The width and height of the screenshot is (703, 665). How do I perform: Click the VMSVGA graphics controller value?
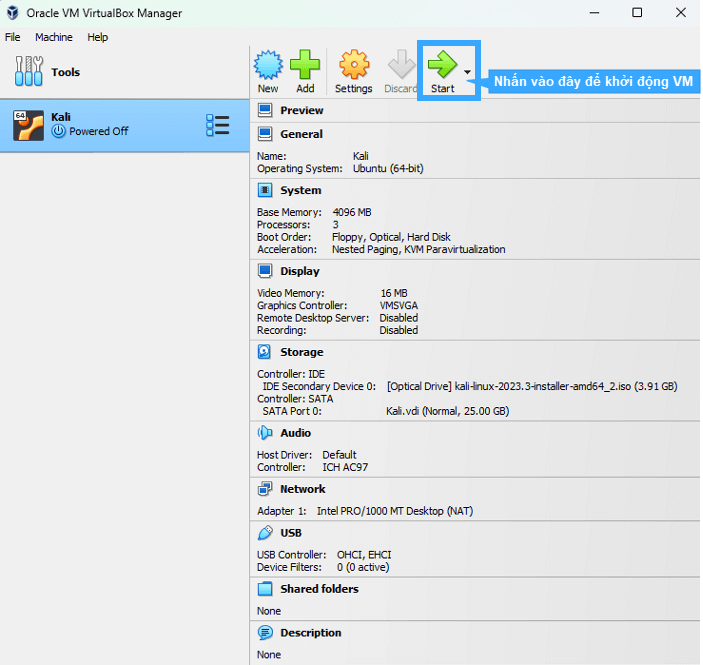click(399, 305)
